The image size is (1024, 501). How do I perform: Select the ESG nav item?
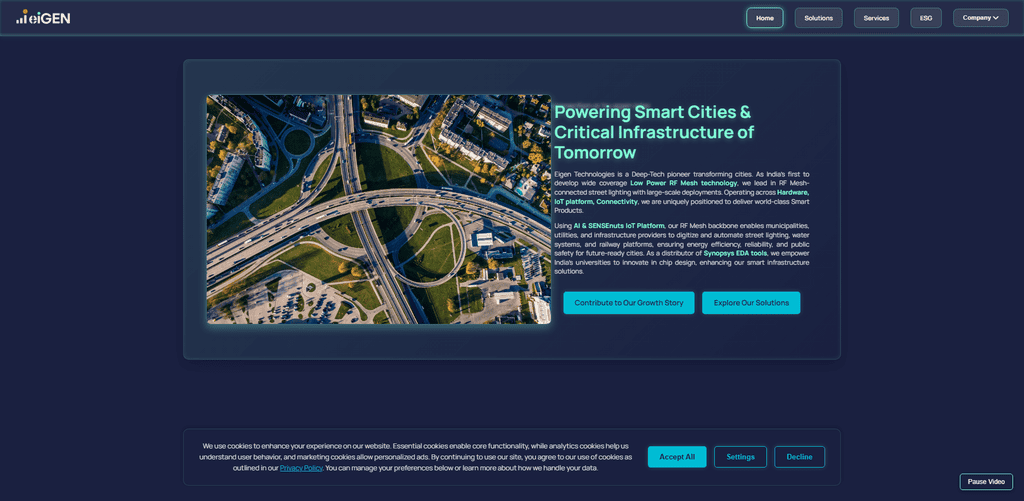[x=926, y=18]
